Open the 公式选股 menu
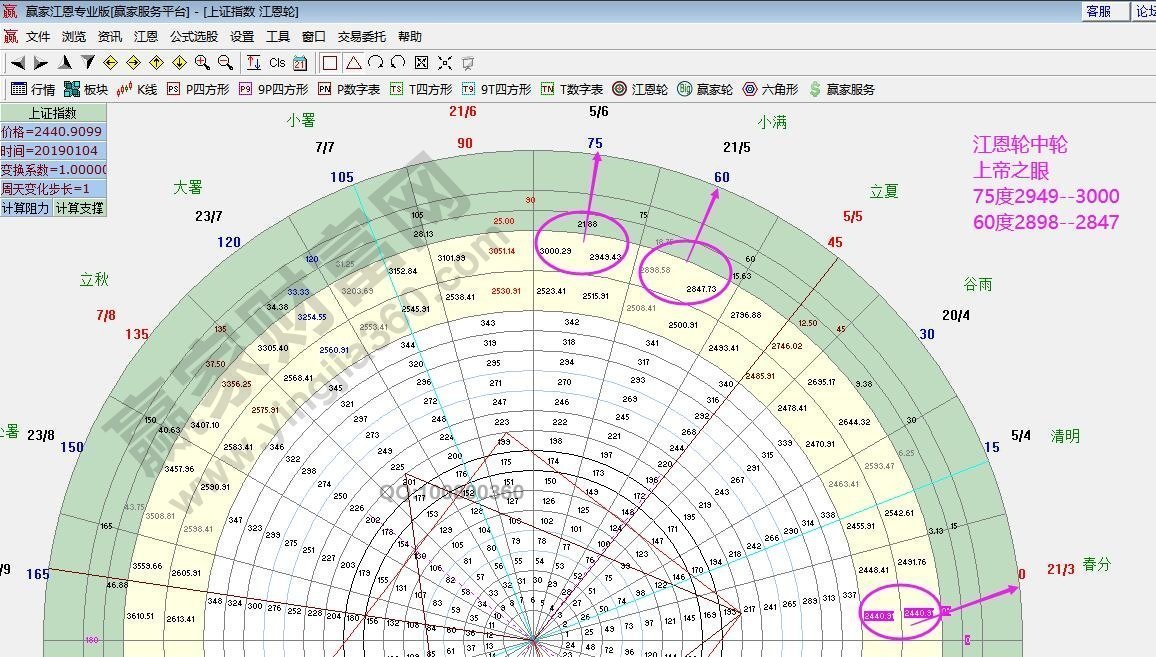 pyautogui.click(x=193, y=36)
